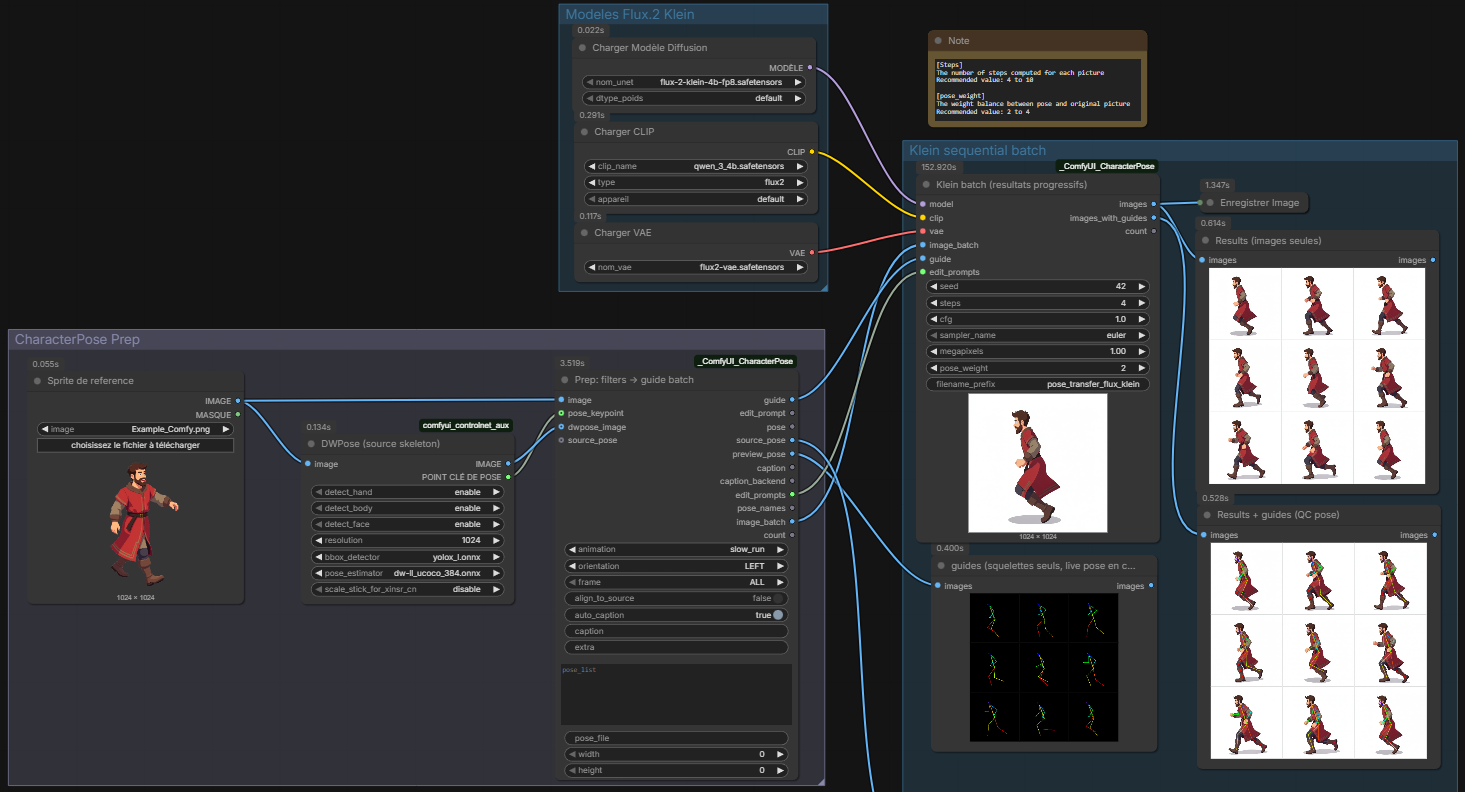Click the yellow CLIP output socket on Charger CLIP
Image resolution: width=1465 pixels, height=792 pixels.
(x=811, y=152)
